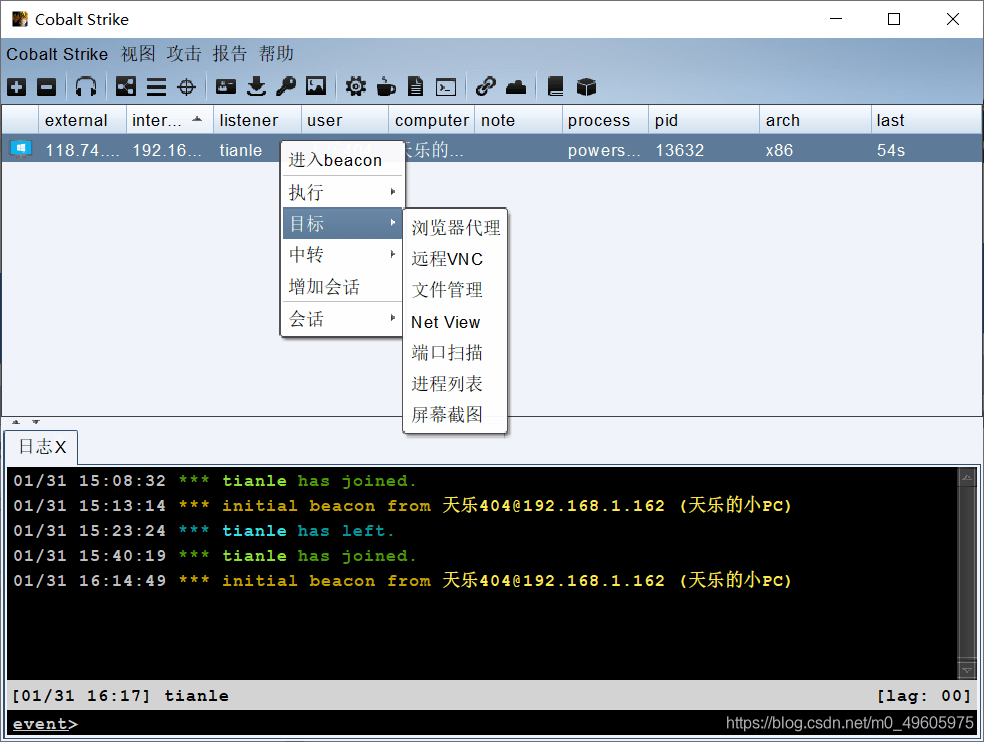Click the log scrollbar up arrow

click(967, 478)
